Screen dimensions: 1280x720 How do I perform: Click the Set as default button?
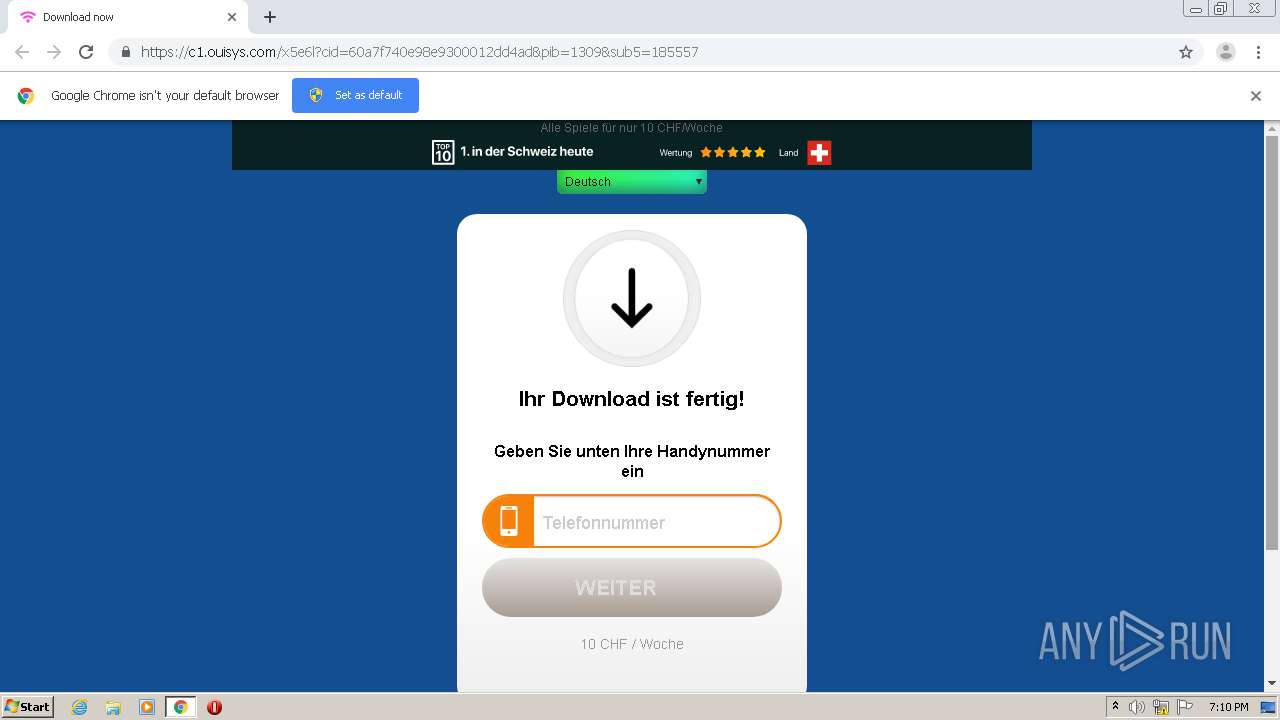355,95
